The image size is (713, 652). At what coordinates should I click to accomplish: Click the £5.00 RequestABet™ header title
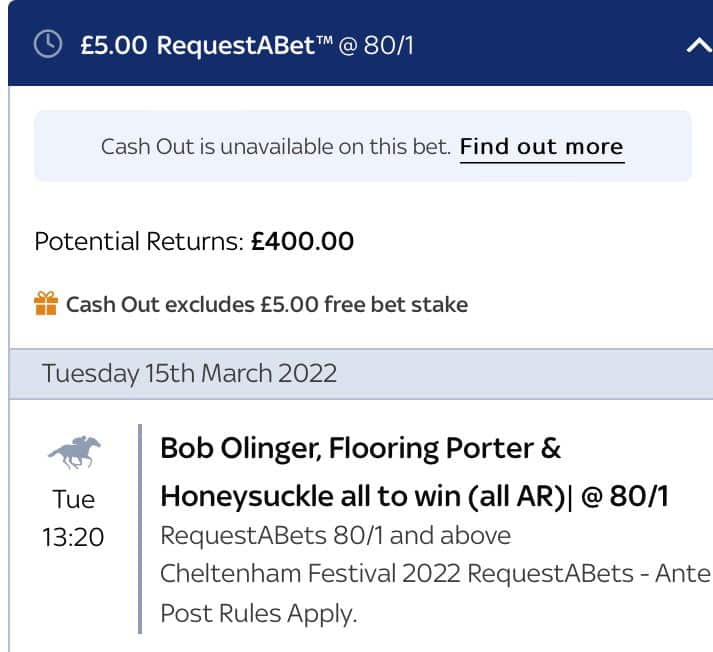[x=208, y=46]
